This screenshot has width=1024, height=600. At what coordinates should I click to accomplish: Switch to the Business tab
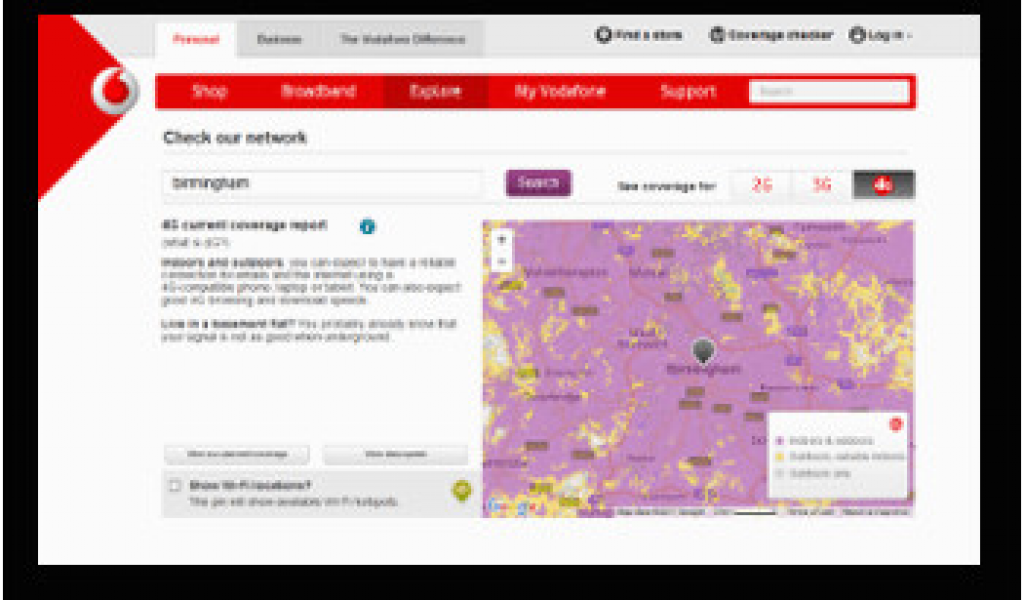(x=280, y=39)
